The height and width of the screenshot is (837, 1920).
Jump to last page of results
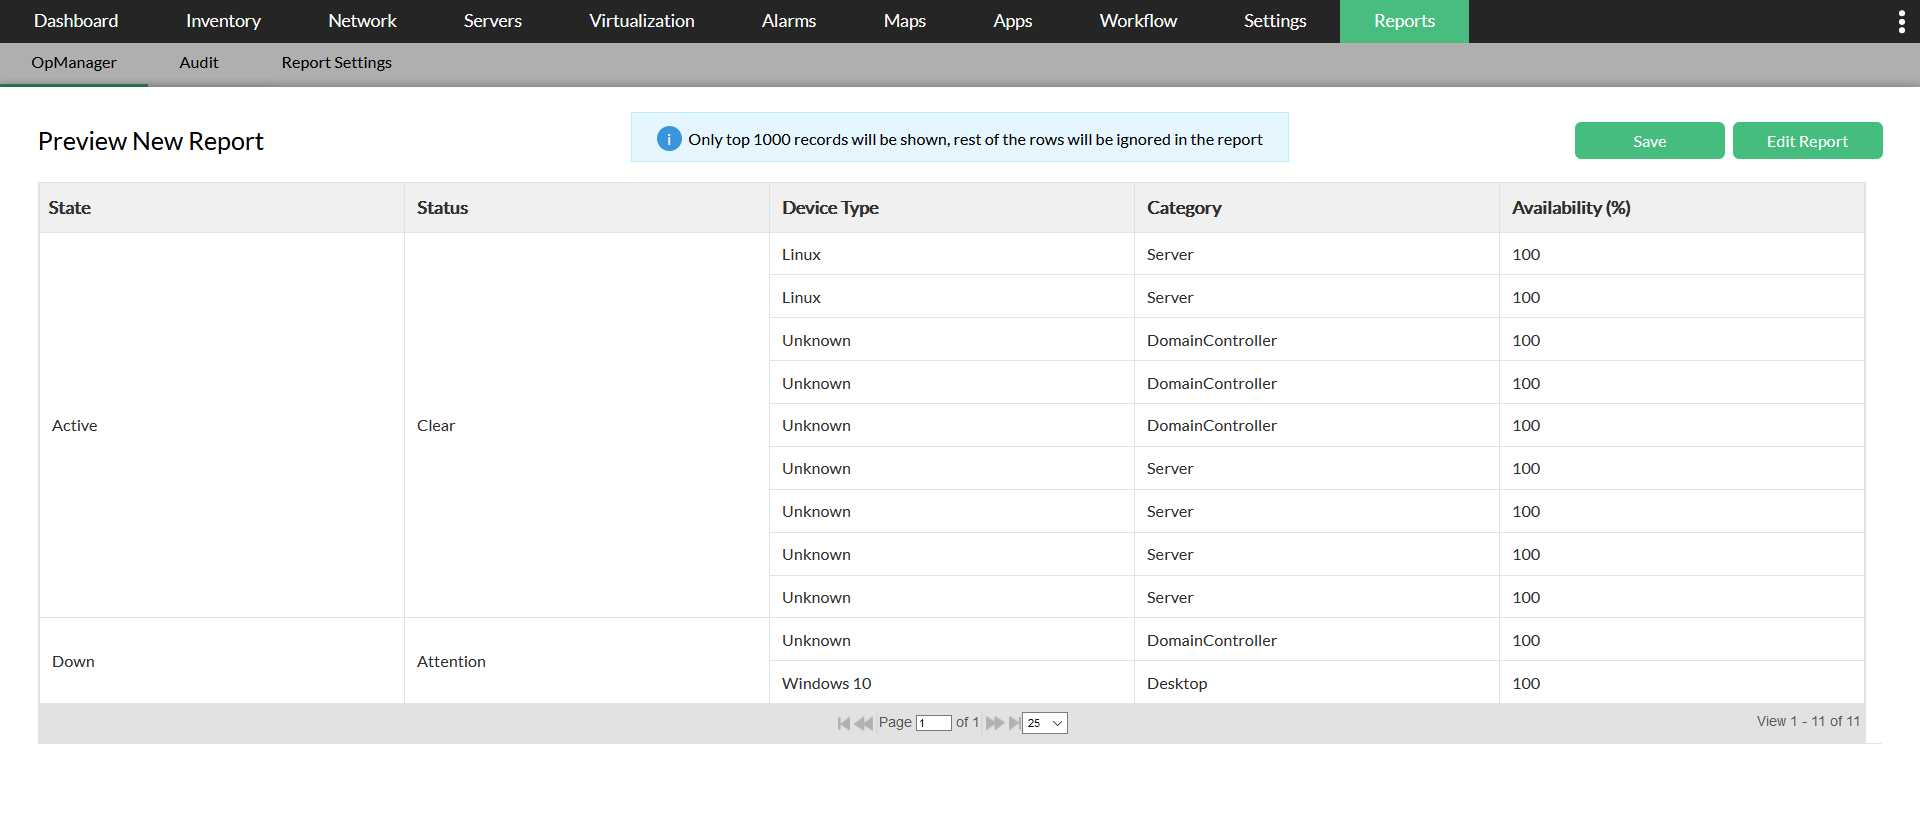click(1015, 723)
